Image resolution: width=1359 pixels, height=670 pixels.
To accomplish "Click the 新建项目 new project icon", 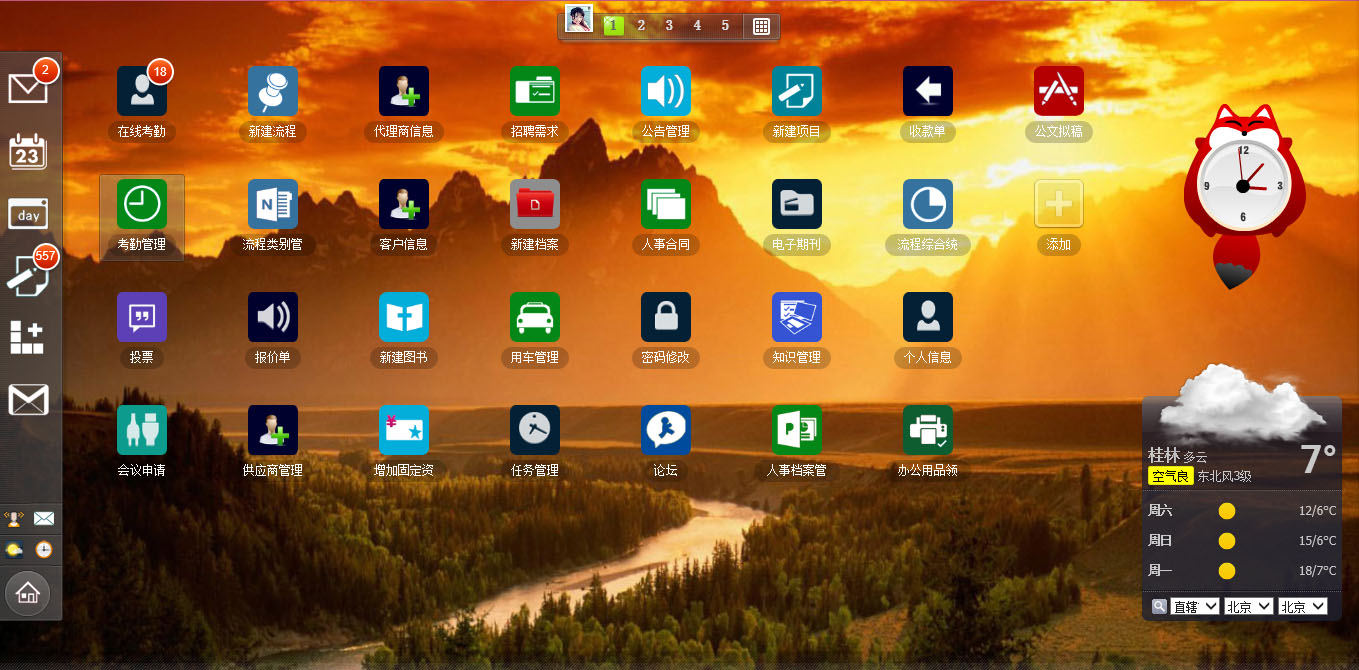I will point(797,91).
